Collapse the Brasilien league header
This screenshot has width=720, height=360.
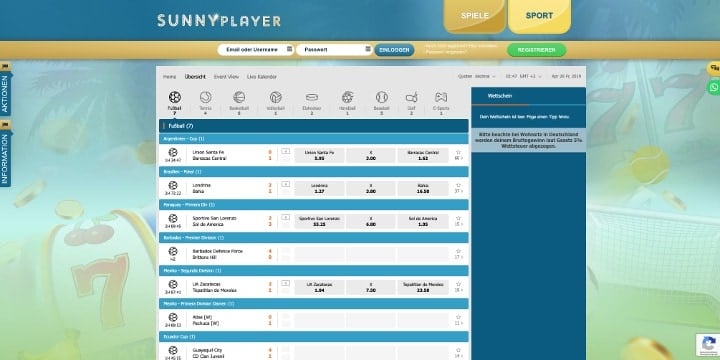(314, 172)
